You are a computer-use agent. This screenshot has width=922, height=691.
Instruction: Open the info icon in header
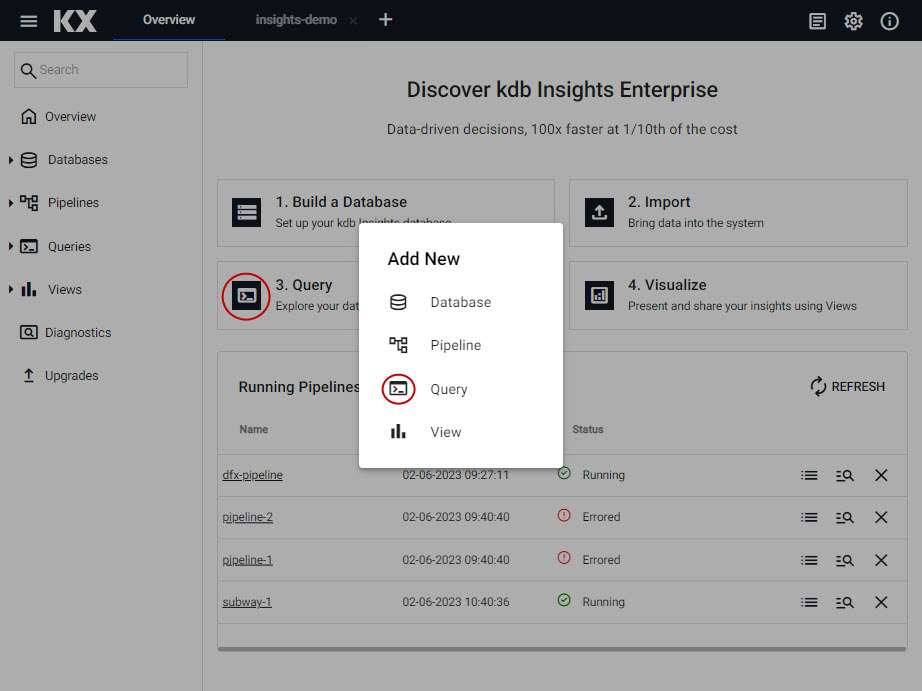point(889,21)
